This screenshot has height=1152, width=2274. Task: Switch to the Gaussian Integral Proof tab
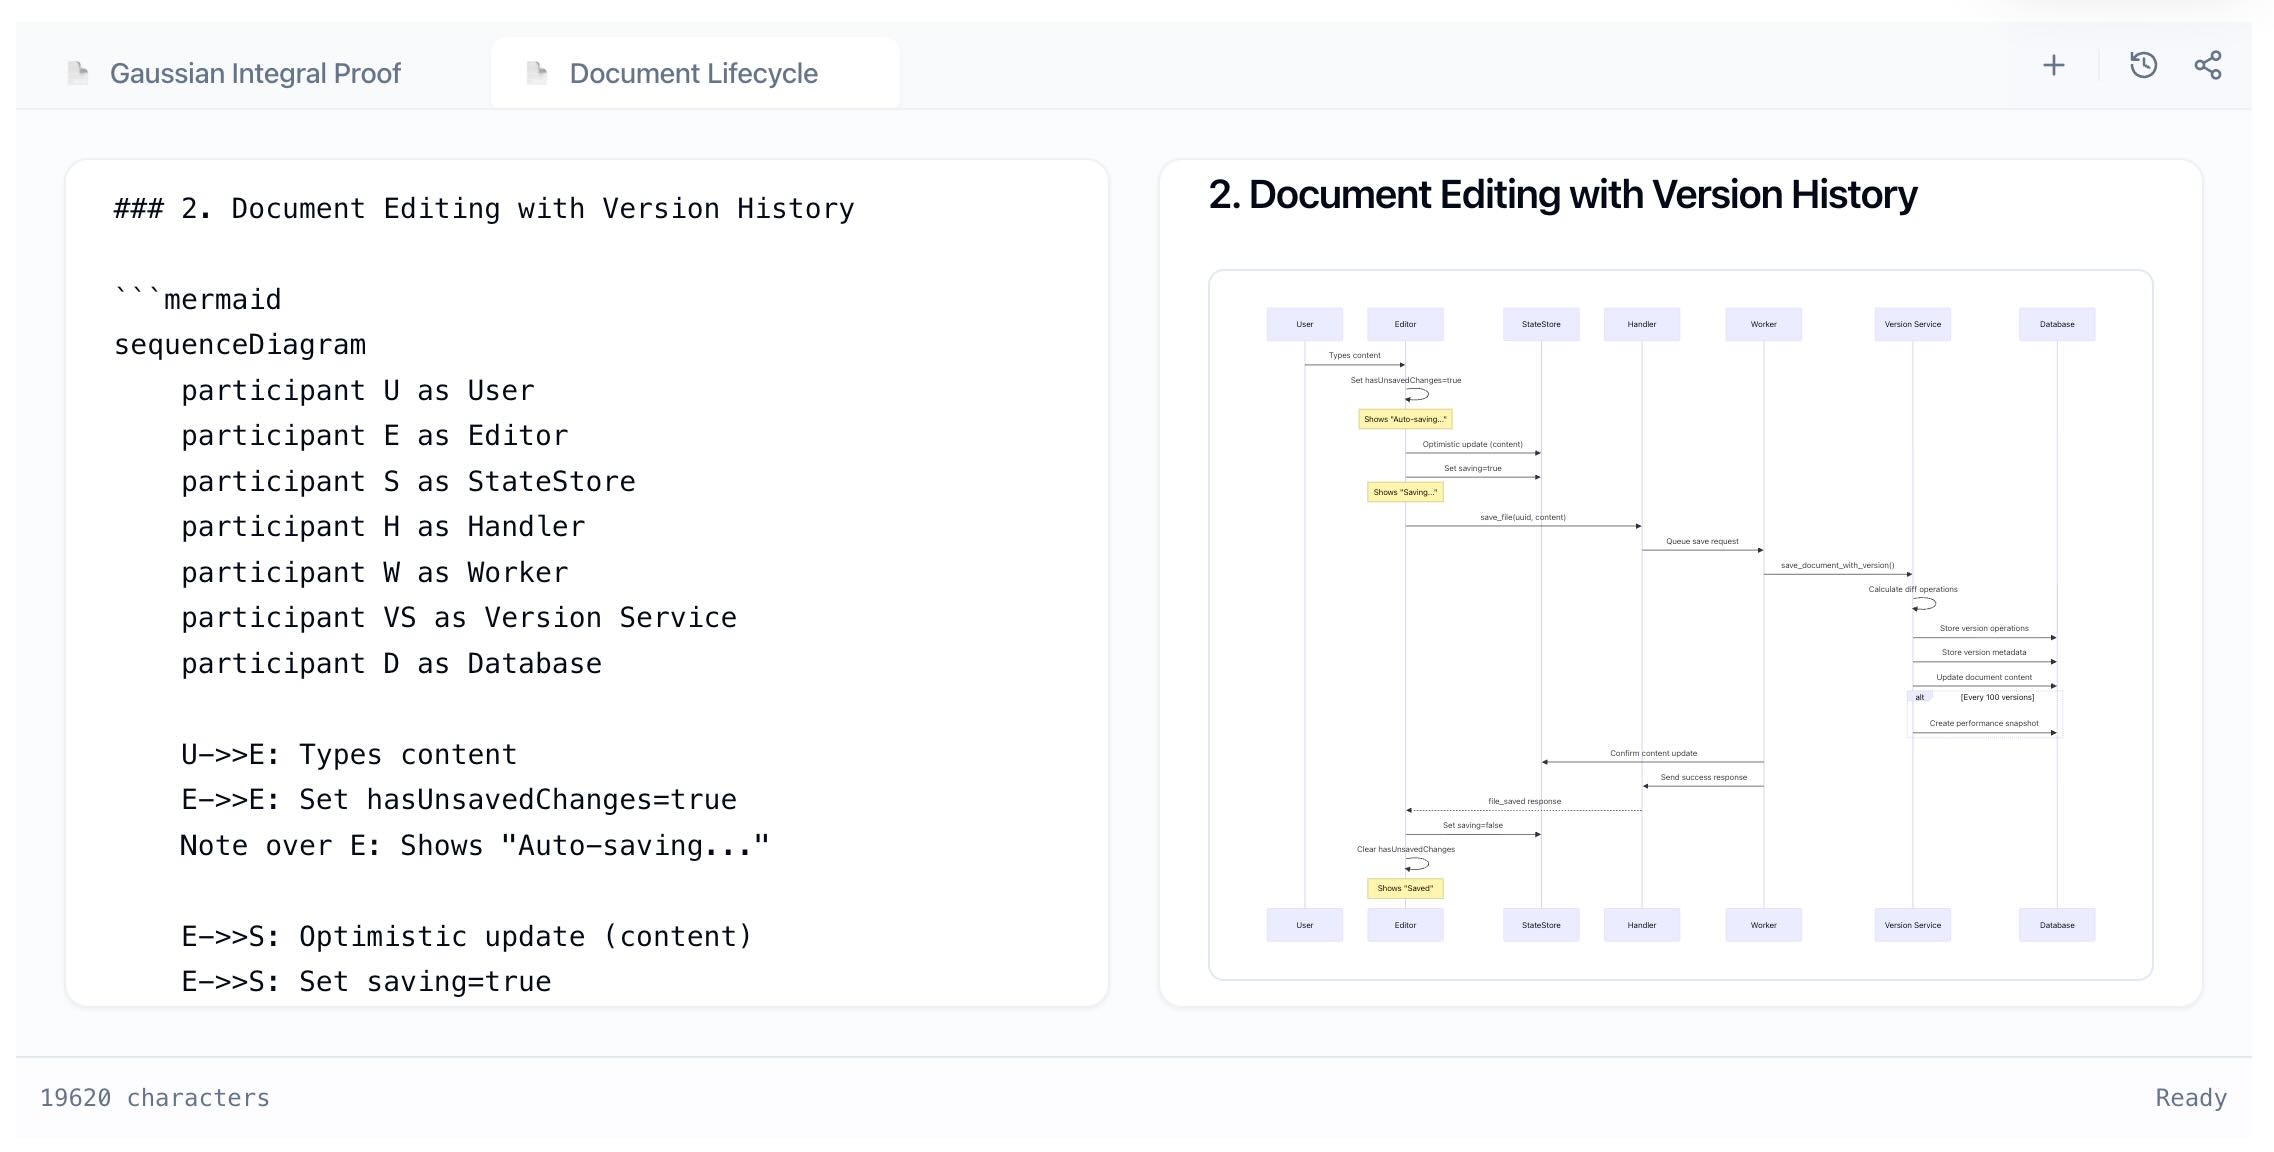click(256, 72)
